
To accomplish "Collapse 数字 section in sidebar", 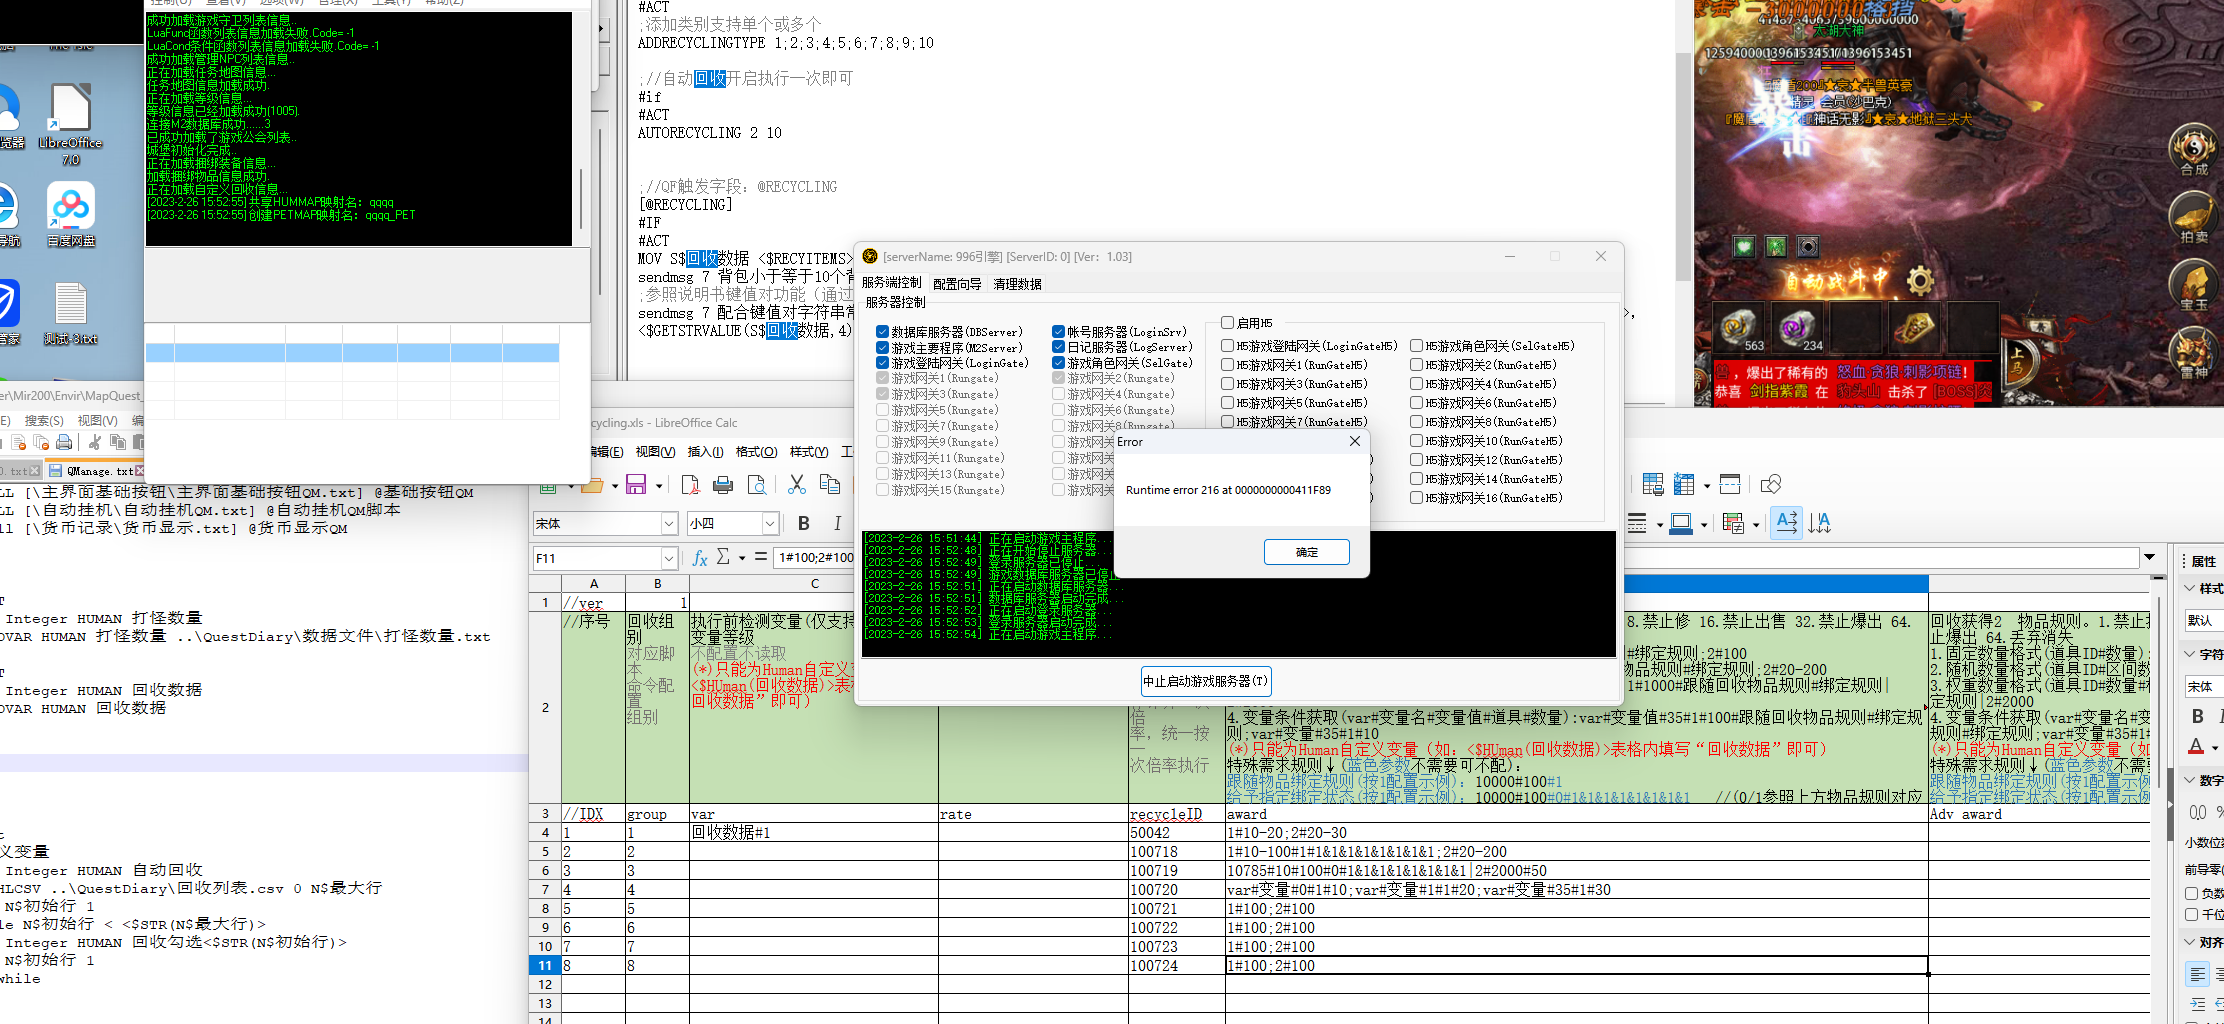I will pos(2190,780).
